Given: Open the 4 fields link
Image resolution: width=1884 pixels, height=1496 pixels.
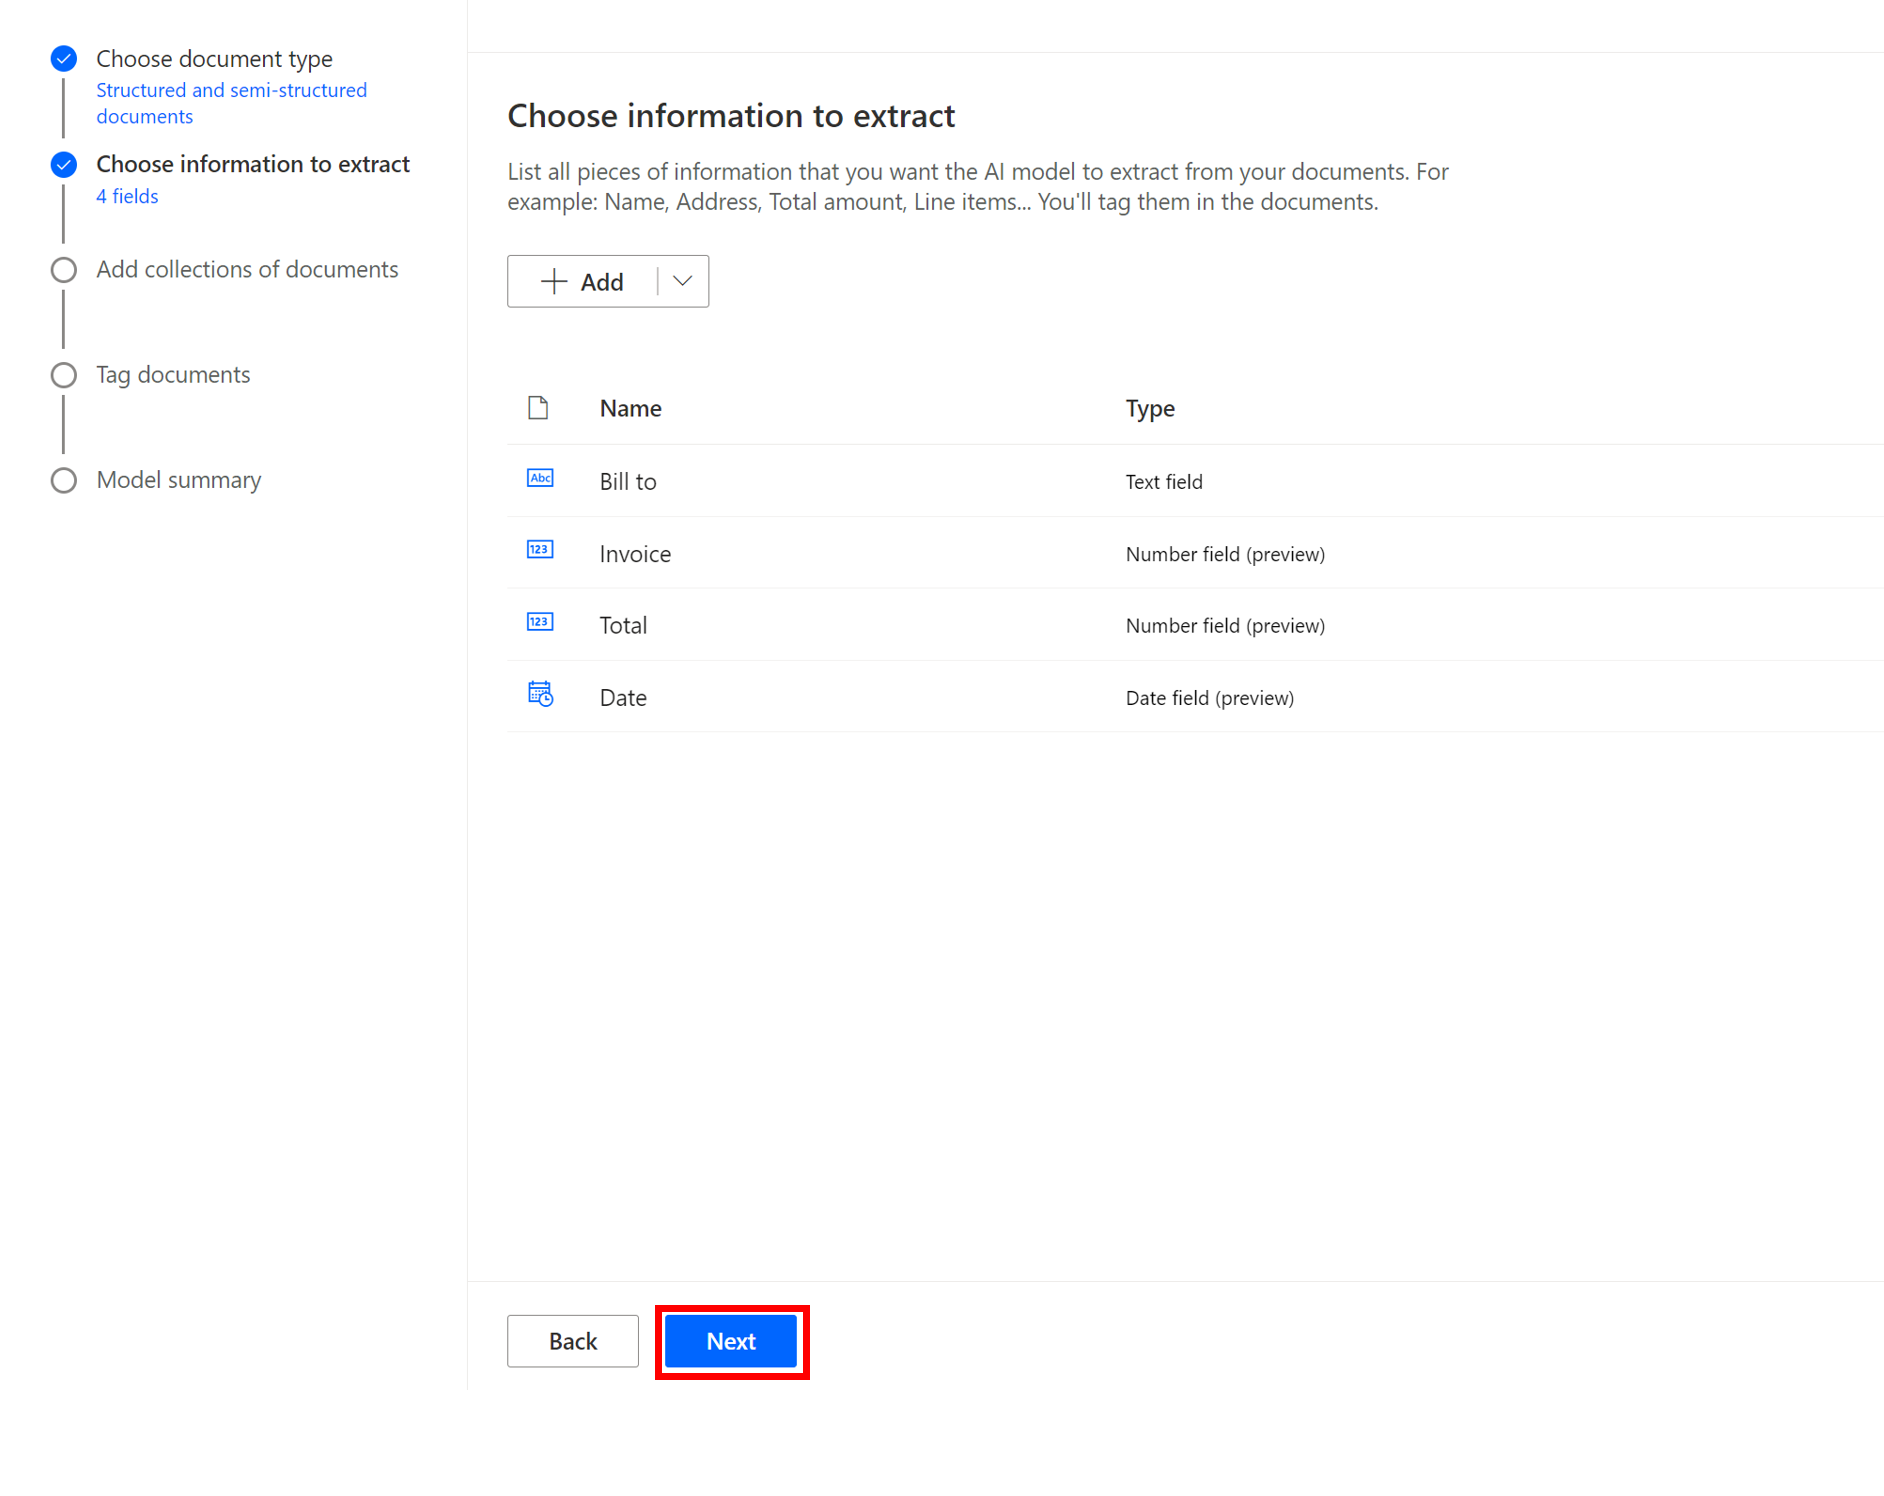Looking at the screenshot, I should pos(127,196).
